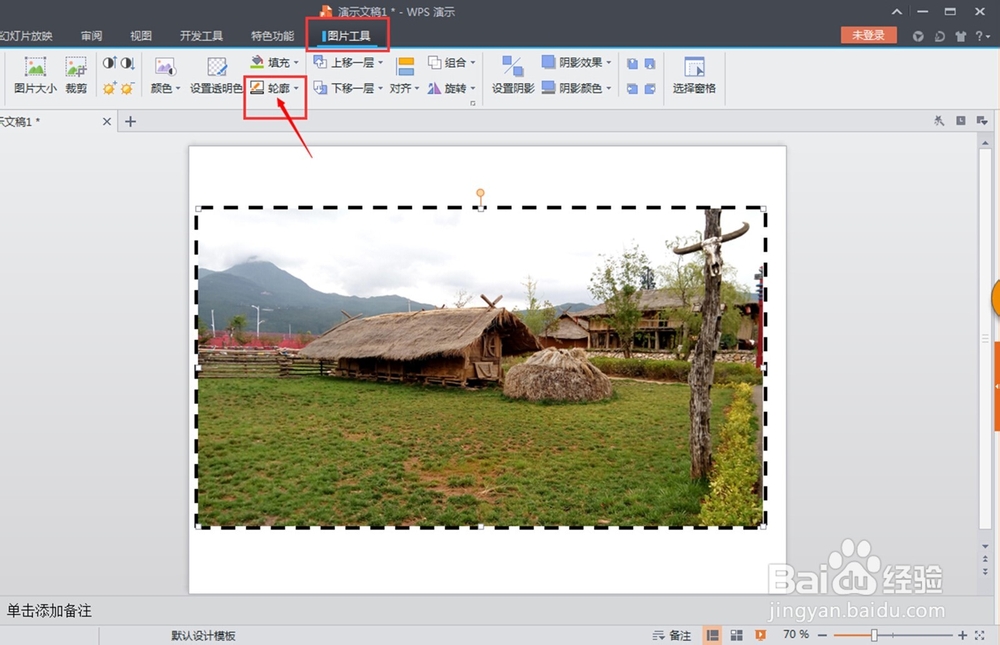
Task: Switch to the 审阅 tab
Action: (92, 36)
